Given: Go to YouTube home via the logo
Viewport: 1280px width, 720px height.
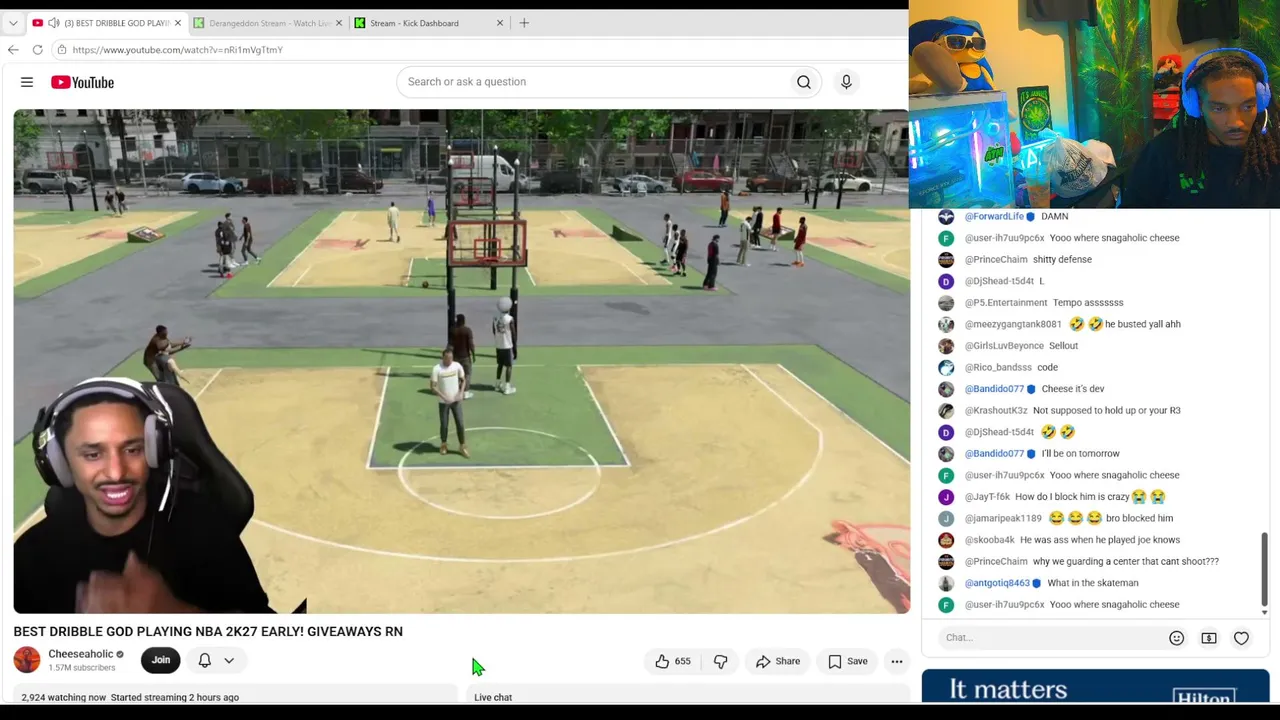Looking at the screenshot, I should click(82, 82).
